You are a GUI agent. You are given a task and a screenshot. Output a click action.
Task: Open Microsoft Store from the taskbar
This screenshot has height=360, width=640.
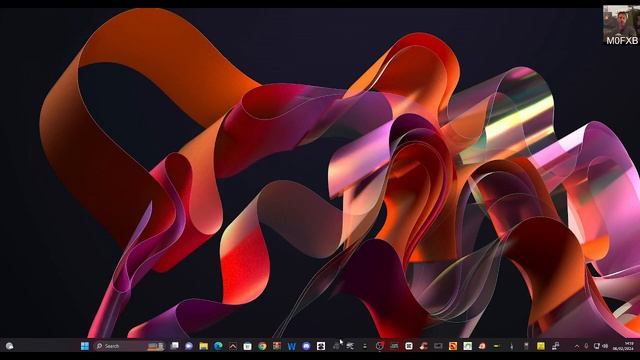point(247,346)
